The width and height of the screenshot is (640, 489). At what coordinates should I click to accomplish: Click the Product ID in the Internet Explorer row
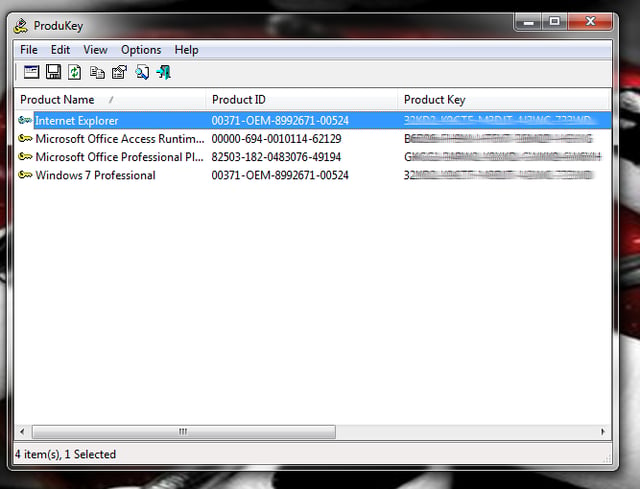pyautogui.click(x=280, y=120)
